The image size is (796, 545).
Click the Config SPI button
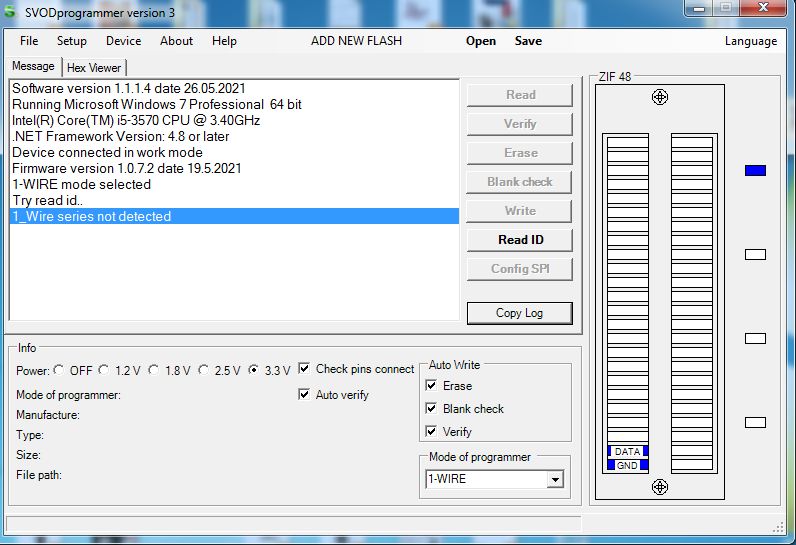[x=520, y=268]
